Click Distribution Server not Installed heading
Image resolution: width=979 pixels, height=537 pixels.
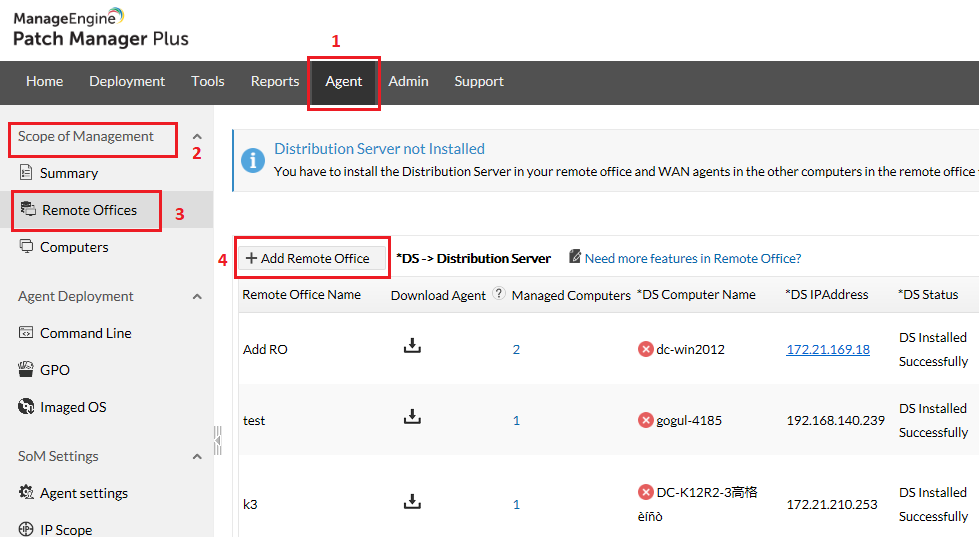point(379,149)
